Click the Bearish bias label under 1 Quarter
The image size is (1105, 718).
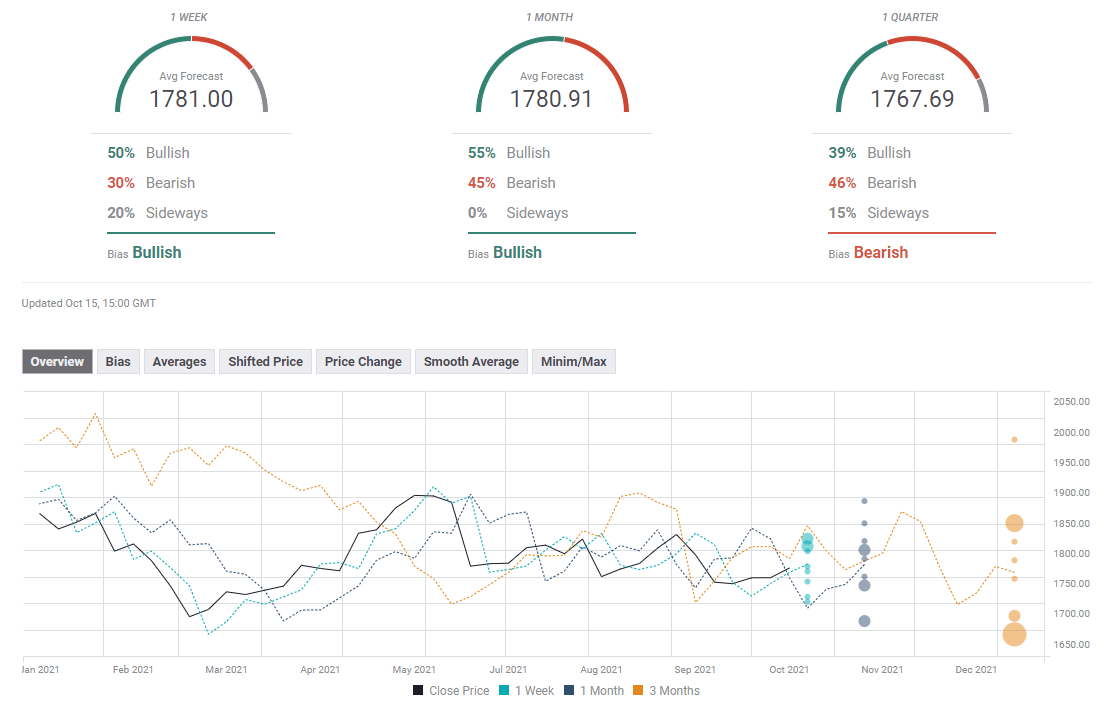click(880, 253)
